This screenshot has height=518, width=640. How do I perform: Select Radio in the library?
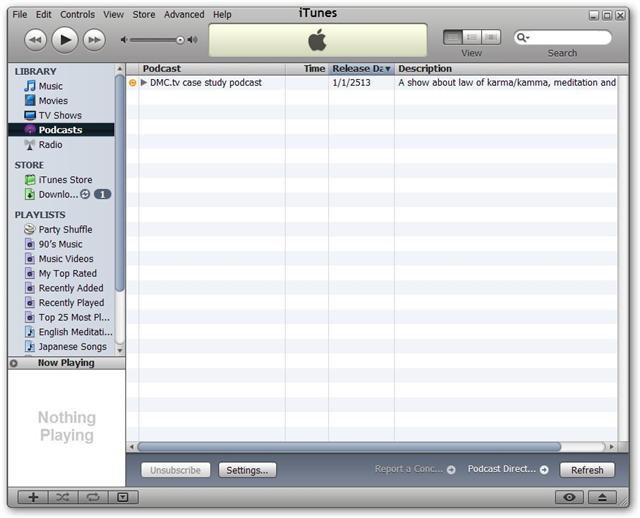coord(50,144)
